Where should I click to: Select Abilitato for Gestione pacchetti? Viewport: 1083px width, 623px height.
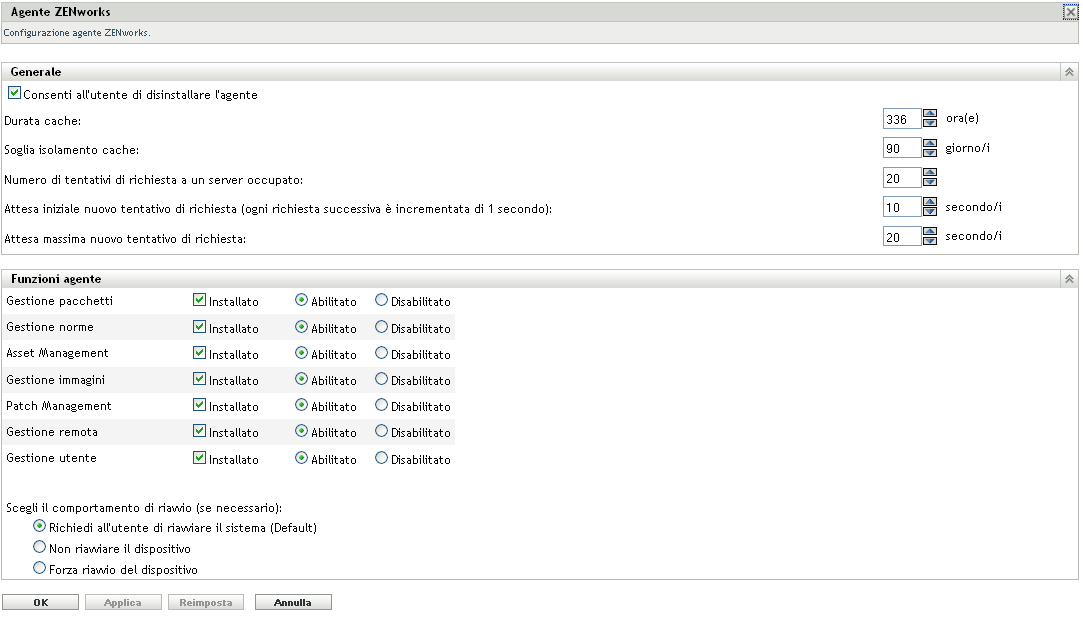coord(301,300)
